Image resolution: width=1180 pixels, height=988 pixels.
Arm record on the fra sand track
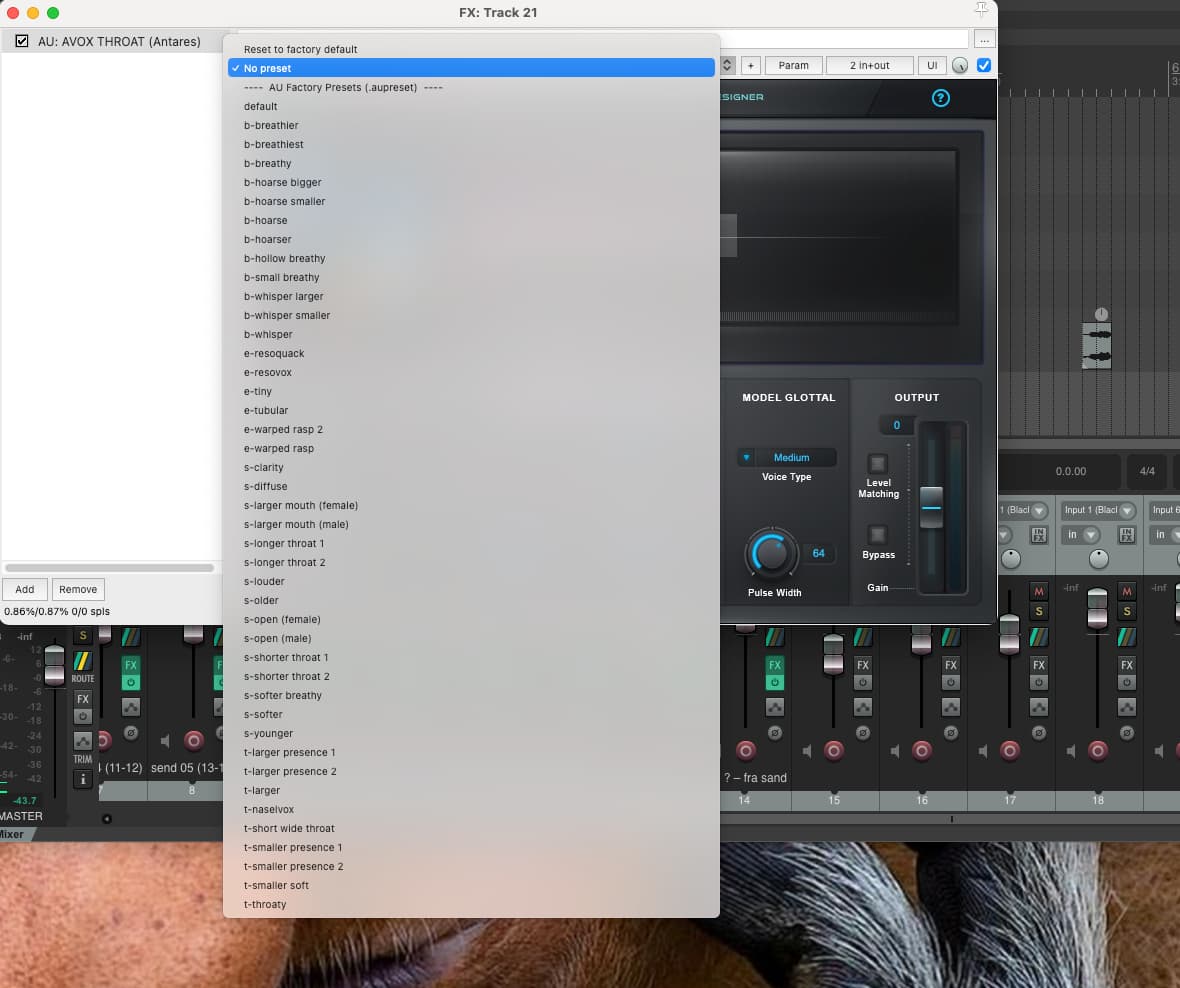[746, 750]
